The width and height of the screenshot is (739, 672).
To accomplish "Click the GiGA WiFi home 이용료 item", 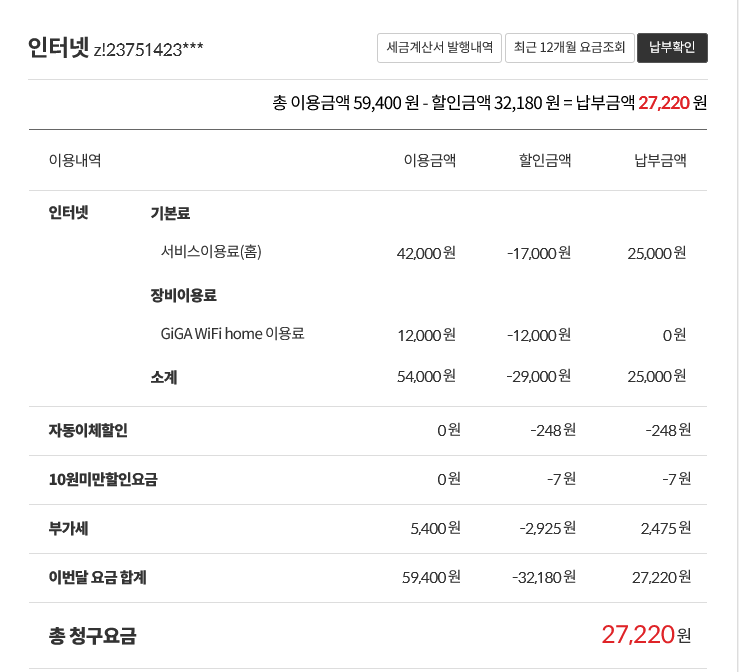I will (x=232, y=334).
